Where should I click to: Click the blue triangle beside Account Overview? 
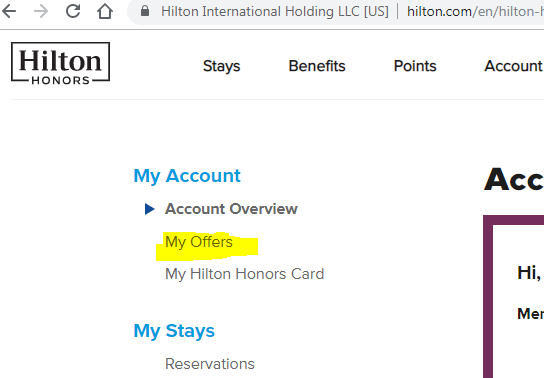149,209
